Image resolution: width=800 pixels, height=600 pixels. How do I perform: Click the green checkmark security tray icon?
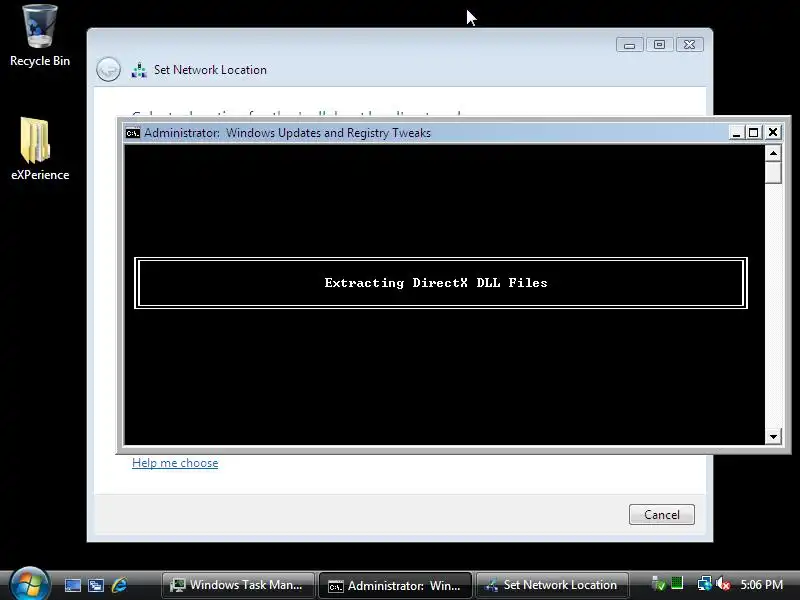pos(659,584)
